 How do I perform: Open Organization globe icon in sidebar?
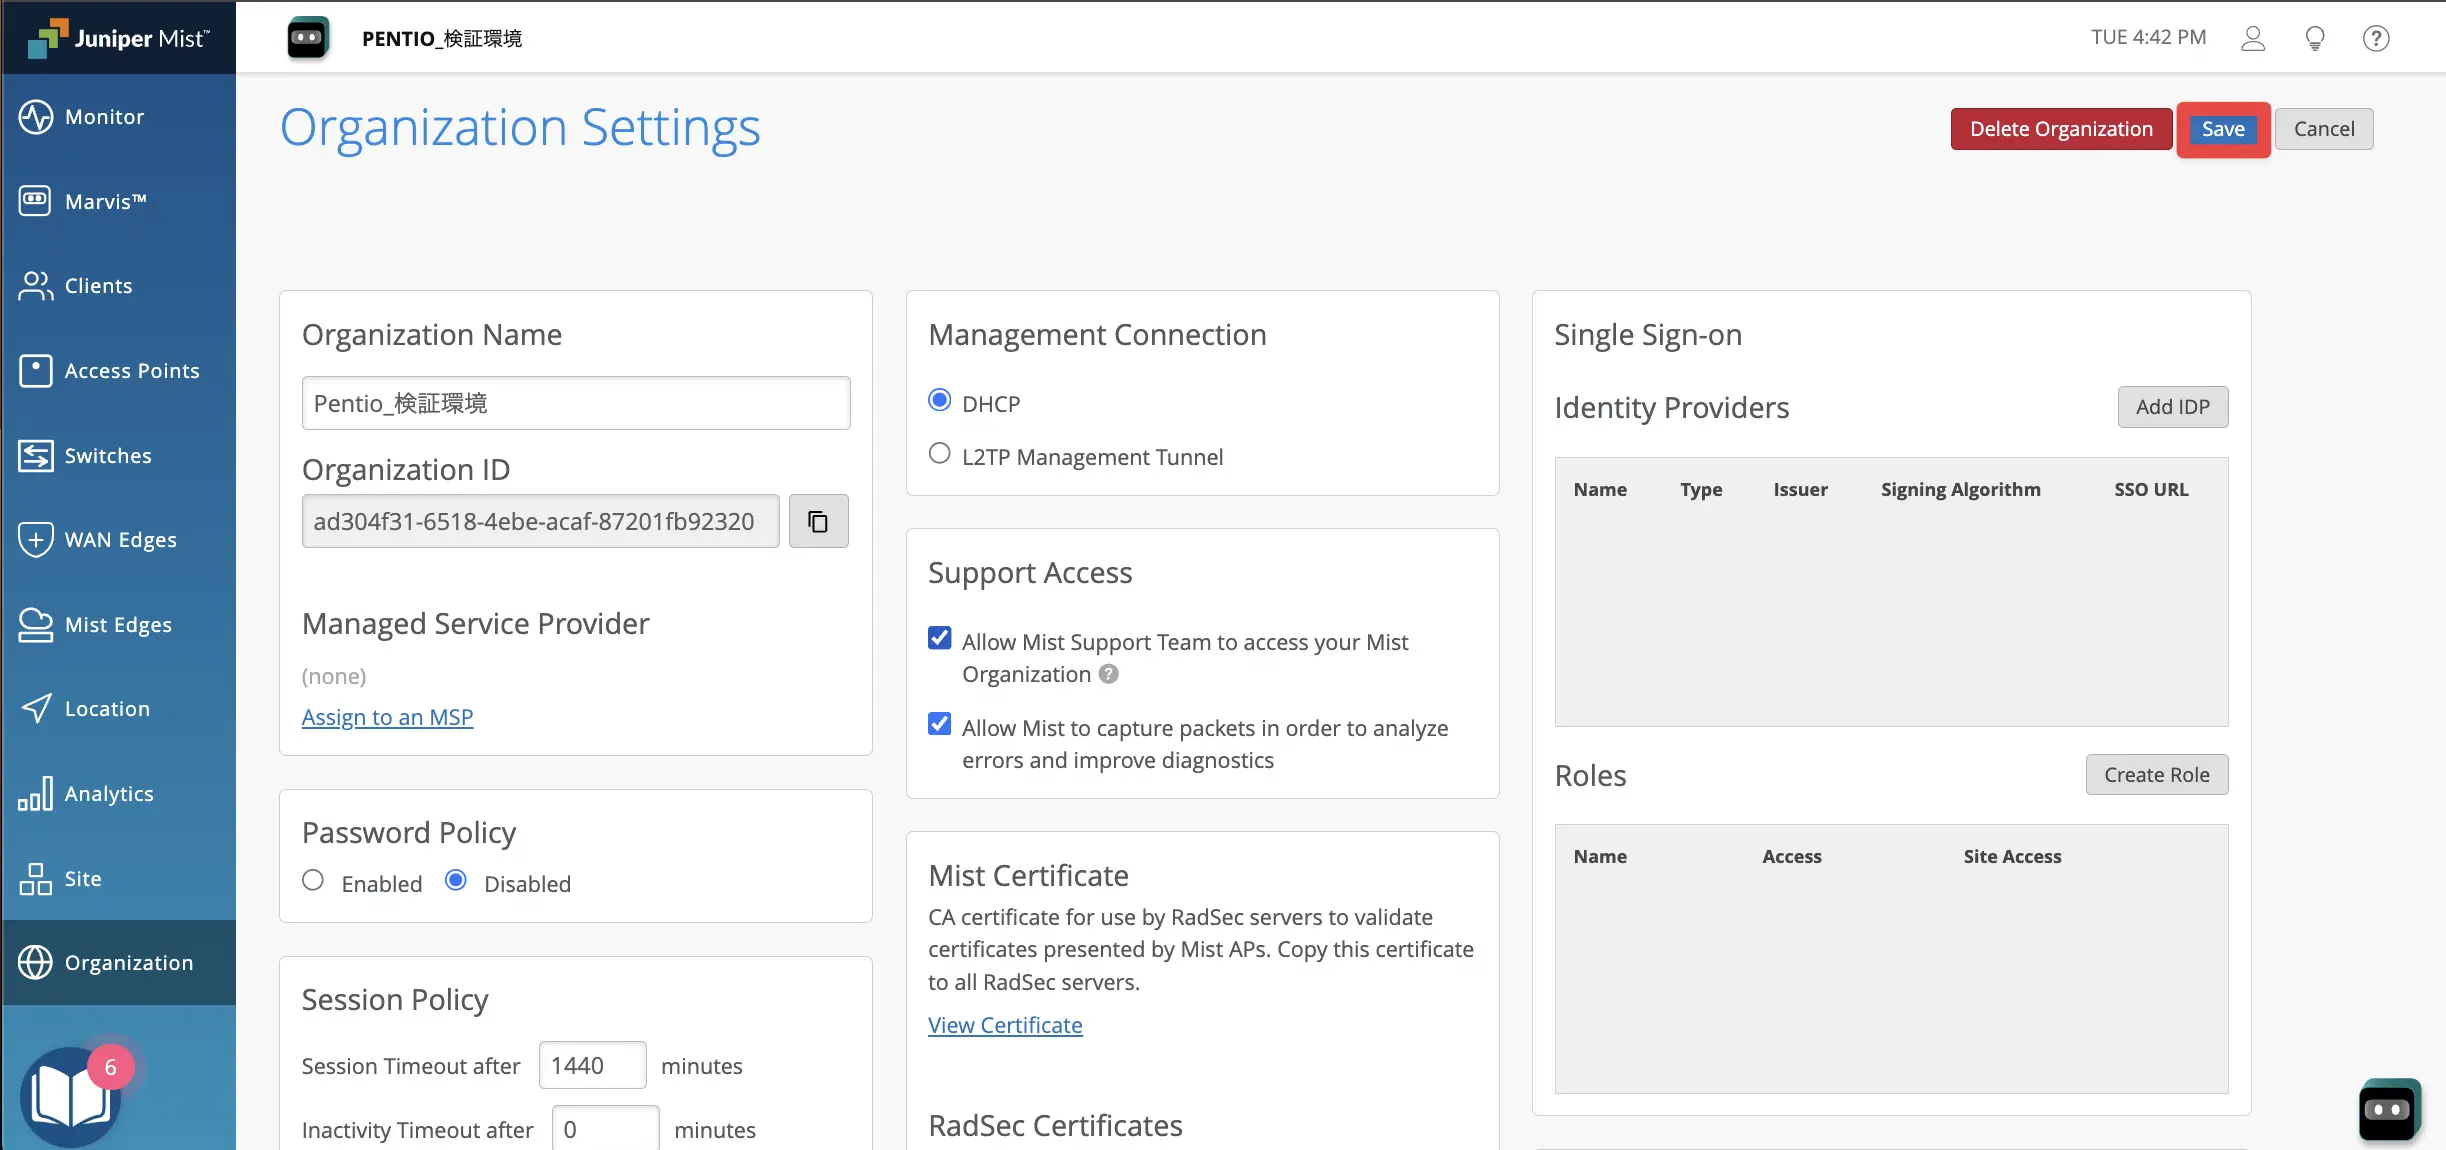pyautogui.click(x=36, y=963)
